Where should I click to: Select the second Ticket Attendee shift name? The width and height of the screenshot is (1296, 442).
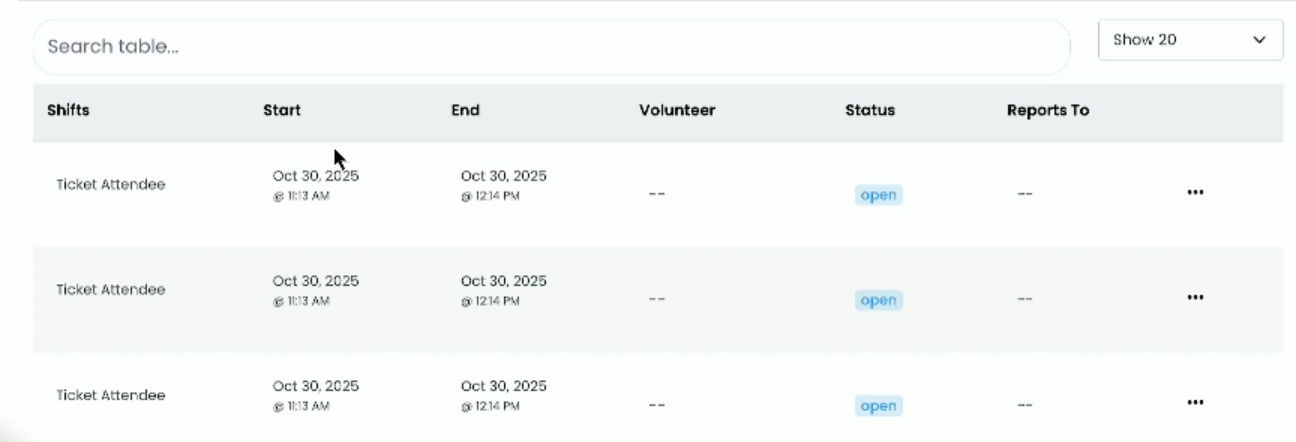click(110, 290)
